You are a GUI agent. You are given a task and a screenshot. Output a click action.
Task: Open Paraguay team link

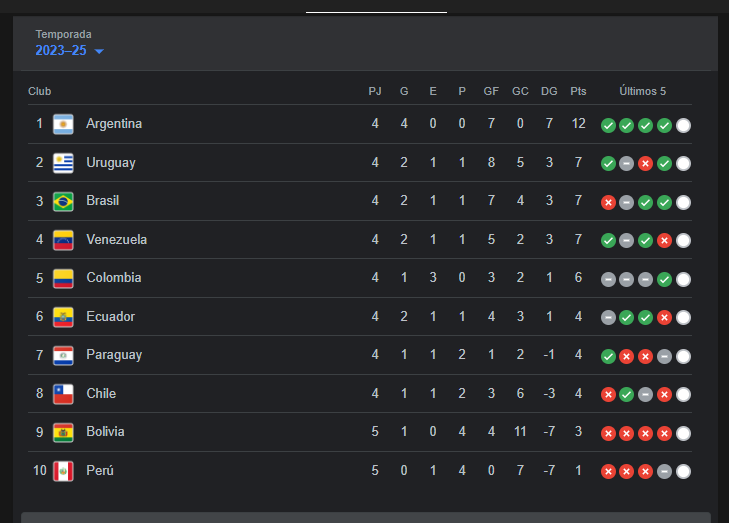(x=114, y=355)
